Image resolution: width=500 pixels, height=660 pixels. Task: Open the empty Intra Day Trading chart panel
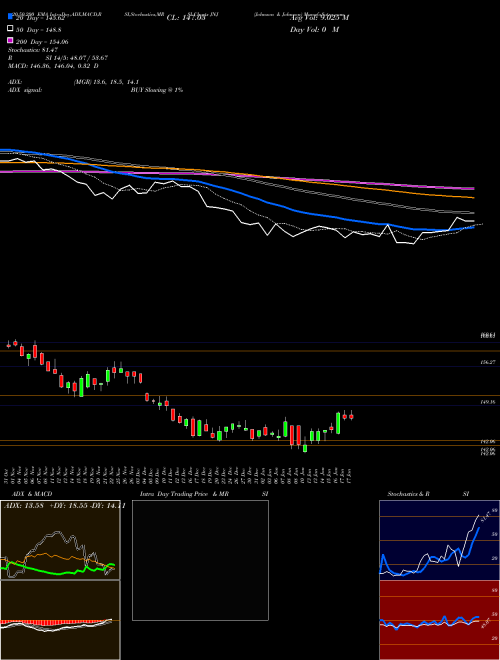click(x=200, y=560)
